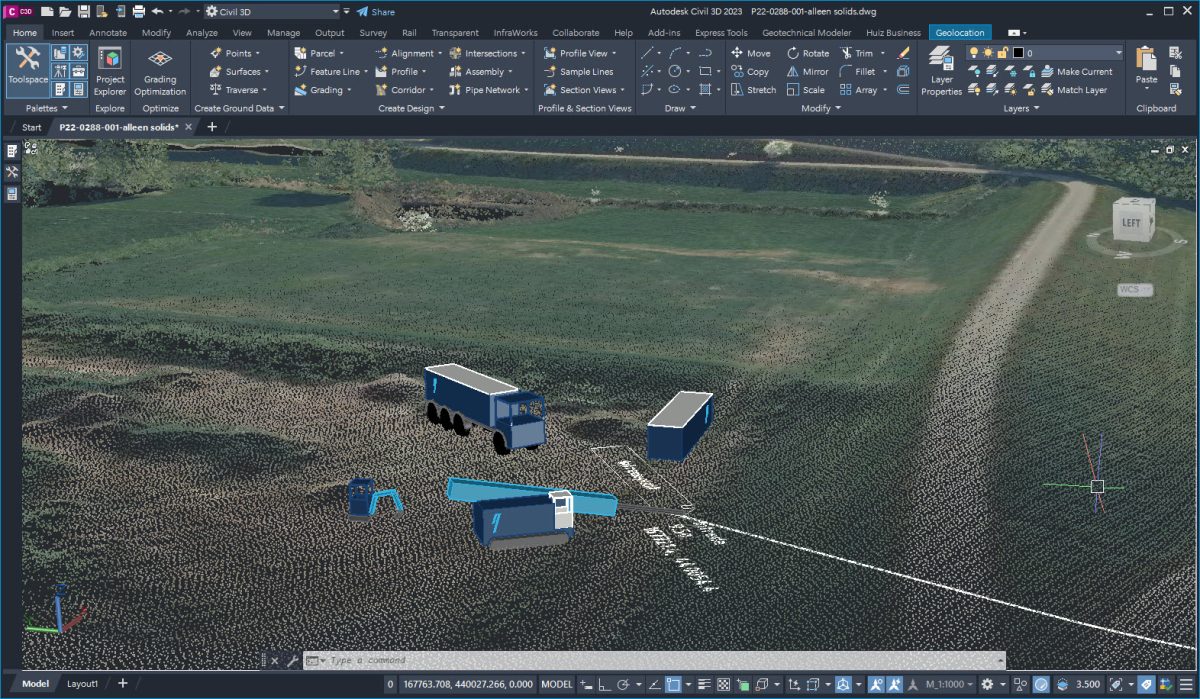This screenshot has height=699, width=1200.
Task: Open Project Explorer
Action: [x=110, y=70]
